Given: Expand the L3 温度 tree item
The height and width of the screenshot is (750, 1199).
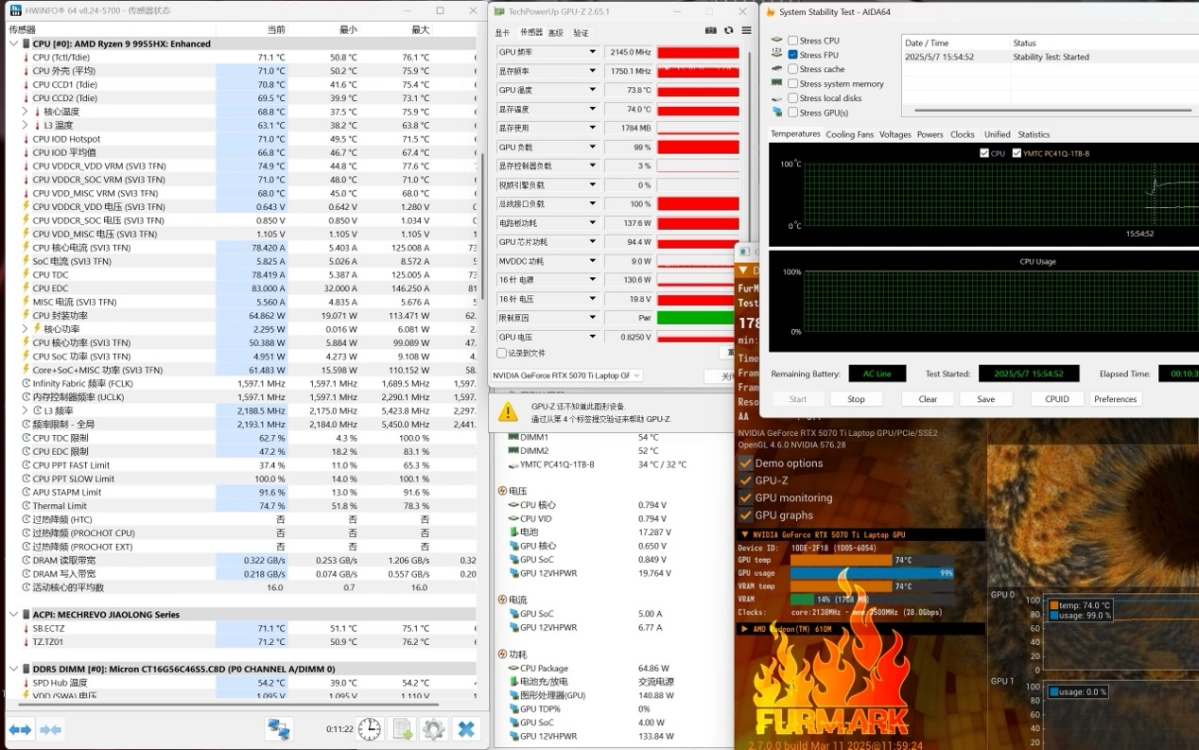Looking at the screenshot, I should point(25,126).
